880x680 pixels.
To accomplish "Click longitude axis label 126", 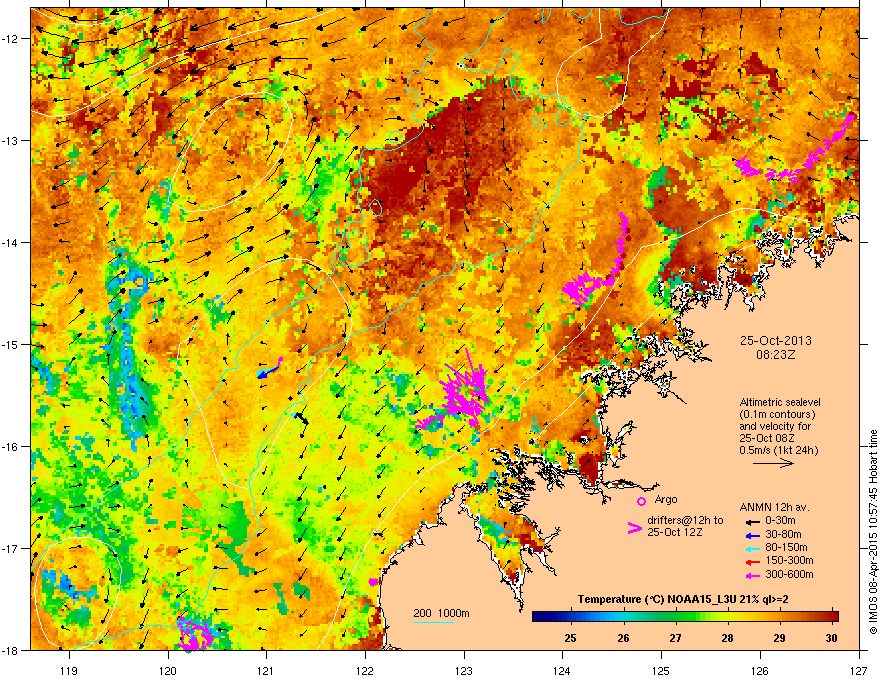I will click(x=760, y=670).
